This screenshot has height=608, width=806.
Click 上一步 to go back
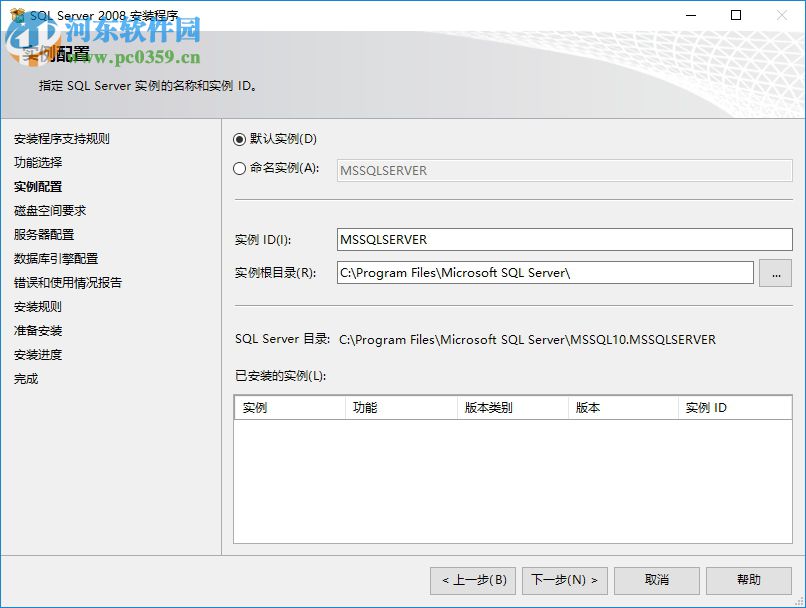point(472,580)
